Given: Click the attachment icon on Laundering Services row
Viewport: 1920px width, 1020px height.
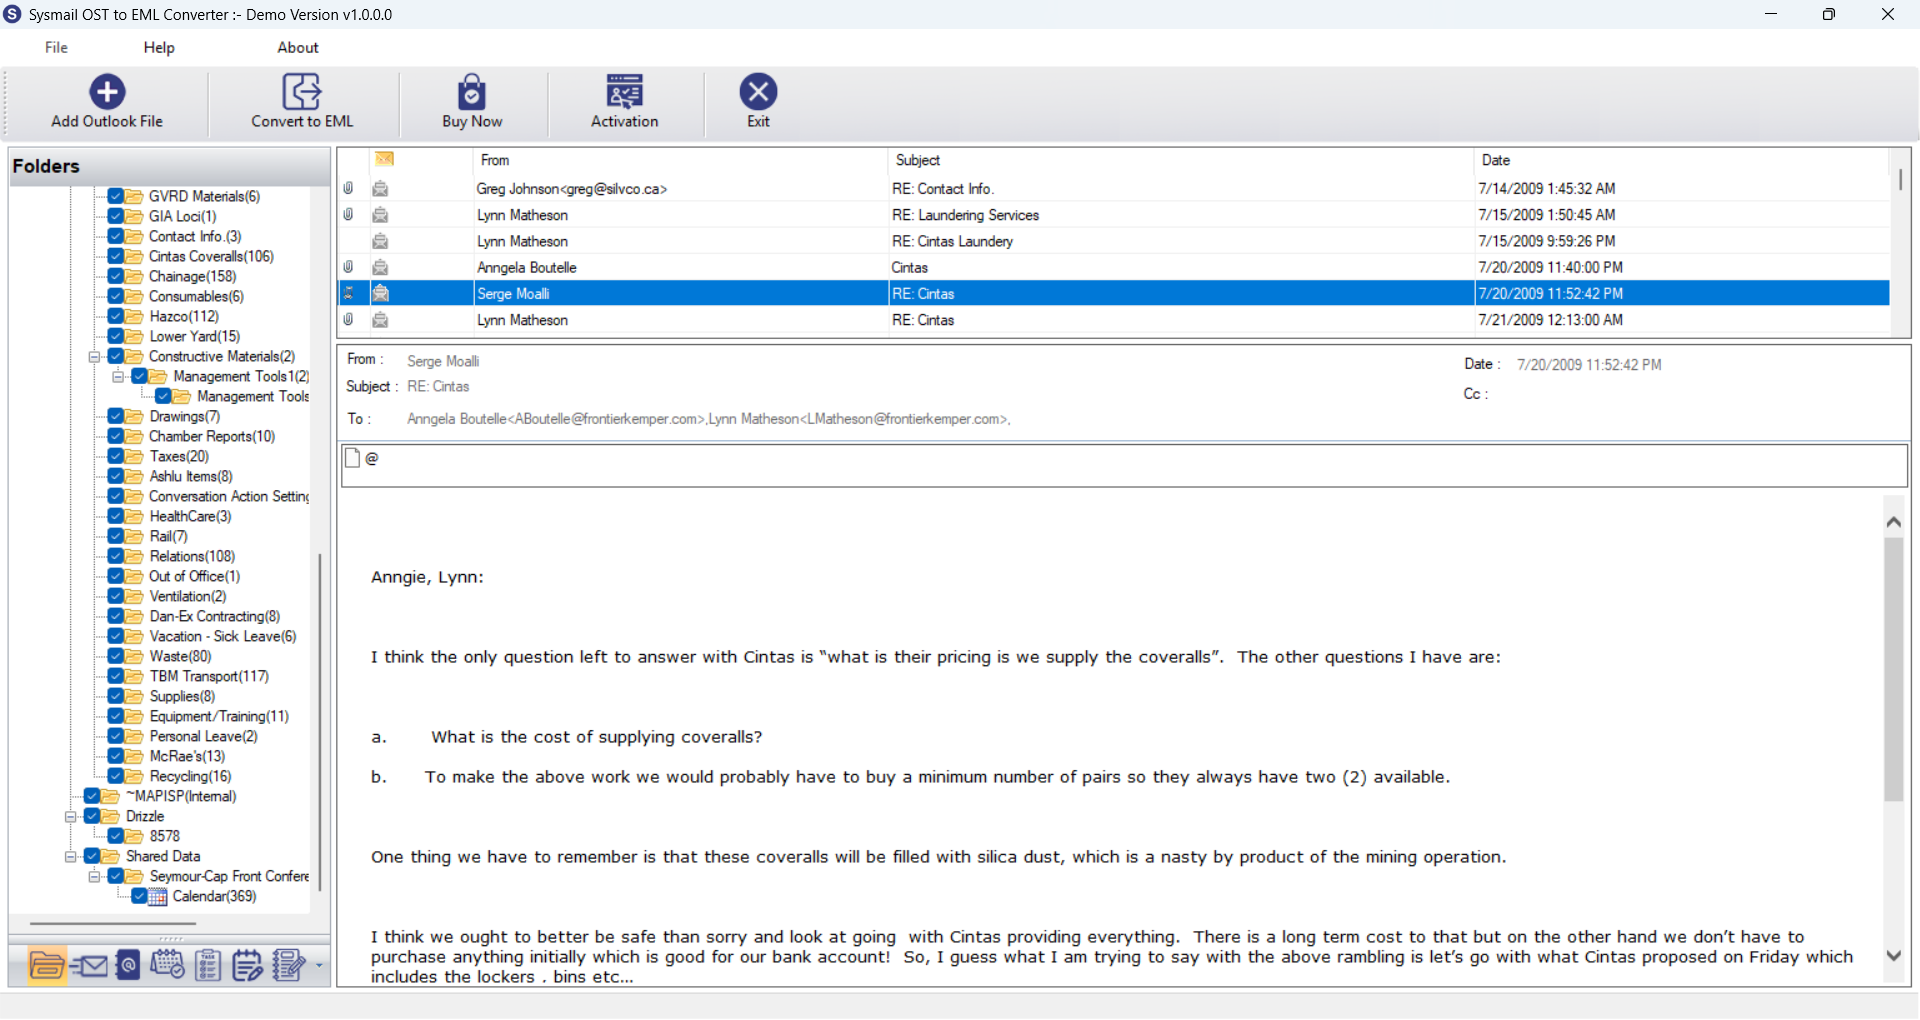Looking at the screenshot, I should pos(348,214).
